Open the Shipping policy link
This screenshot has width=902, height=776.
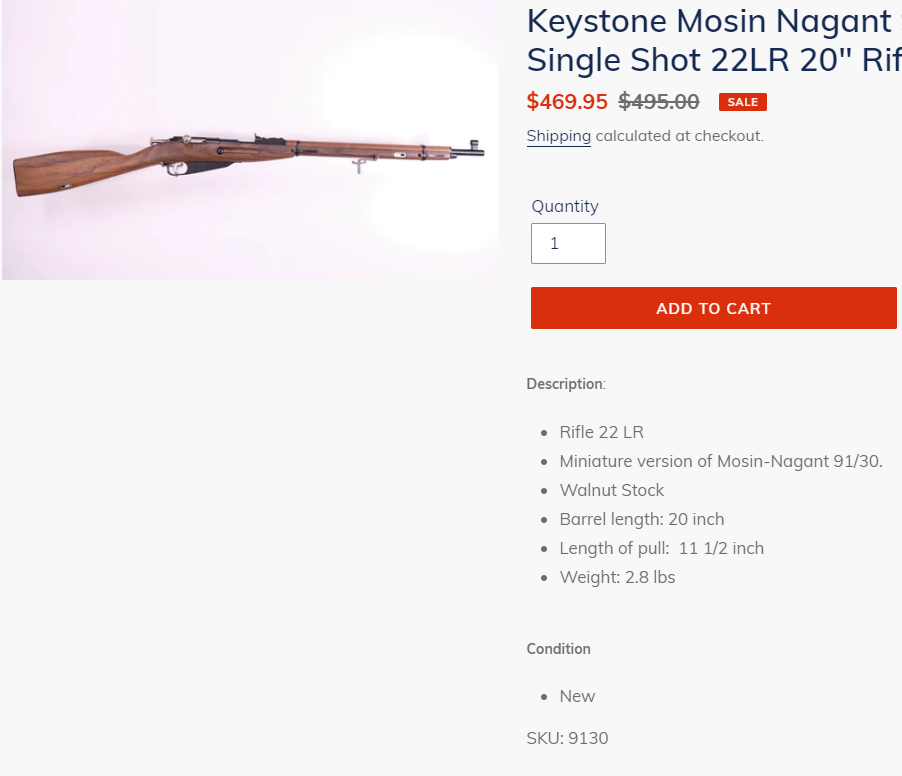558,136
